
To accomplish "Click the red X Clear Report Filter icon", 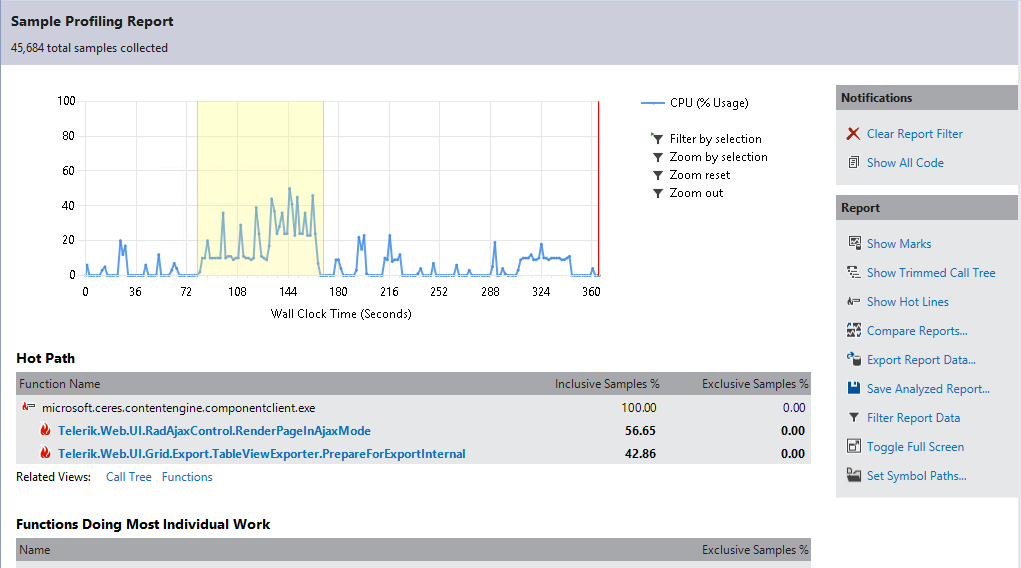I will 853,134.
